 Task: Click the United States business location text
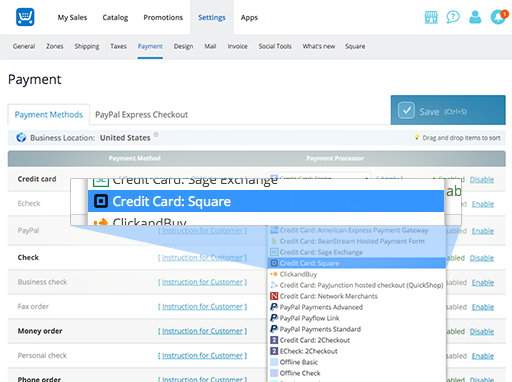click(x=125, y=138)
